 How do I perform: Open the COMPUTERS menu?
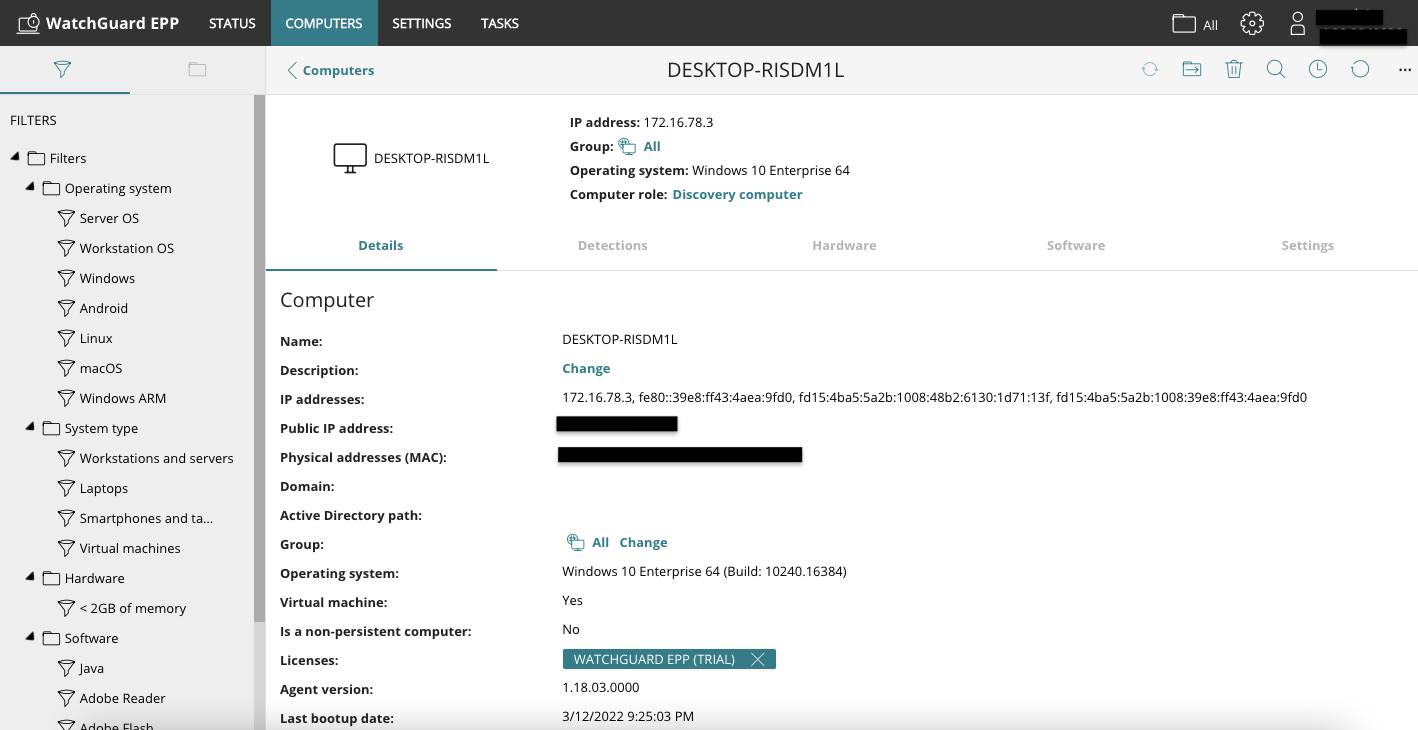coord(324,23)
